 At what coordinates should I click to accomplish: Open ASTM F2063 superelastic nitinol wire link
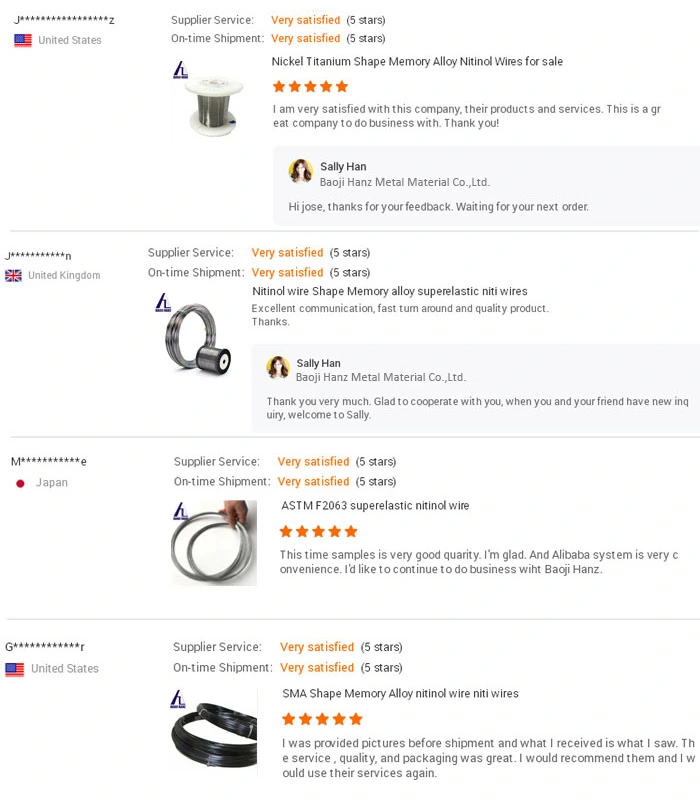click(375, 506)
